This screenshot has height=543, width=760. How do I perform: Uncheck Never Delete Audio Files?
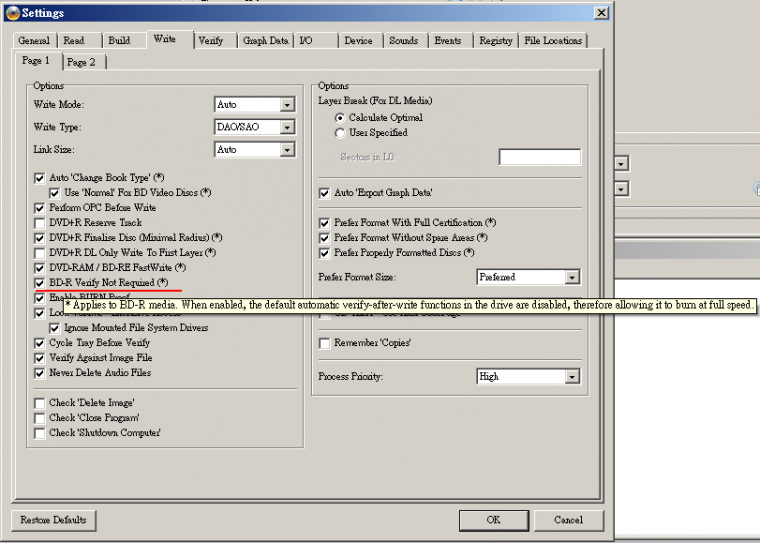coord(40,373)
